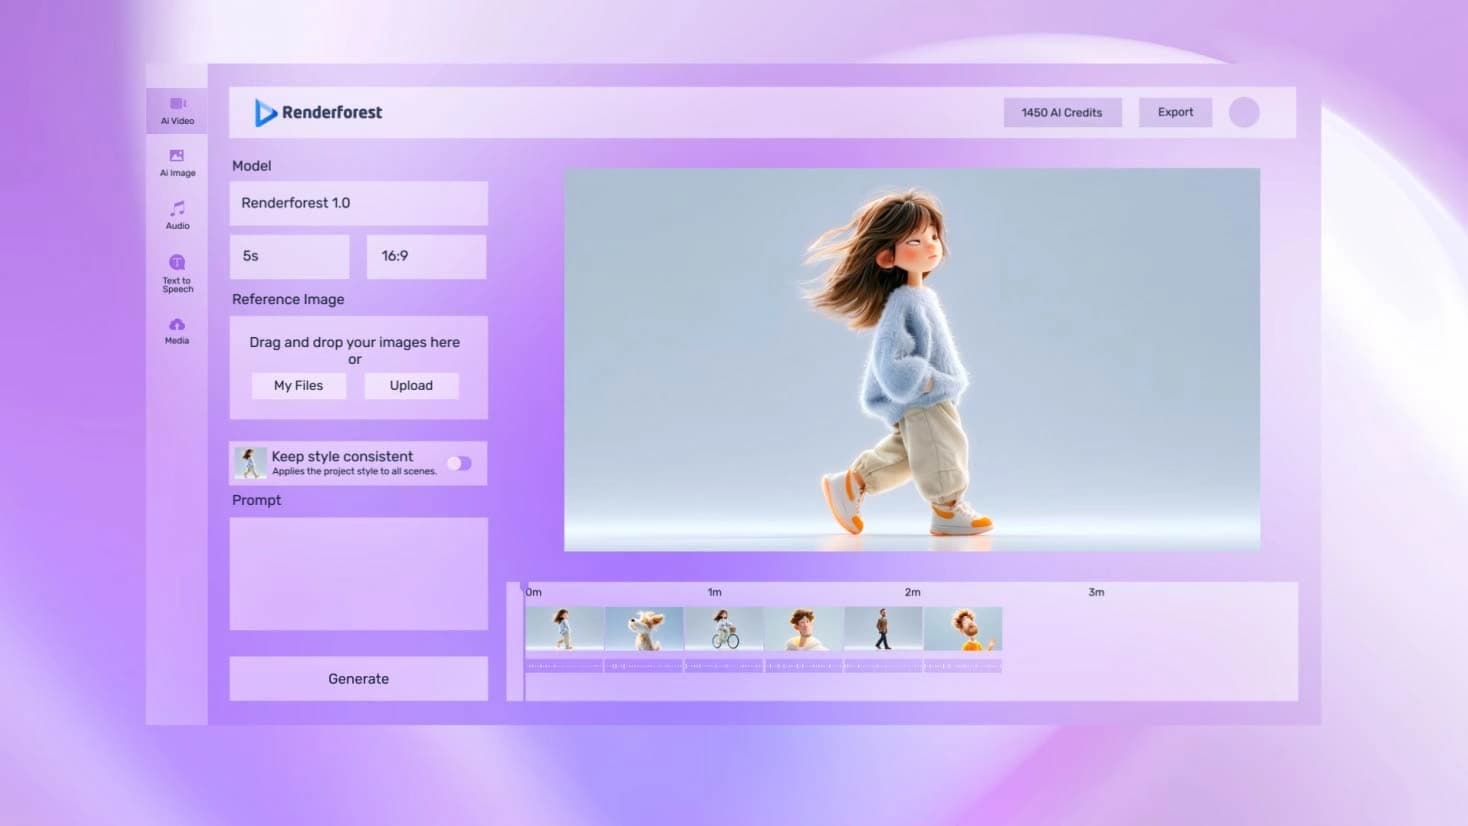Toggle the Keep style consistent switch
Image resolution: width=1468 pixels, height=826 pixels.
click(x=459, y=463)
